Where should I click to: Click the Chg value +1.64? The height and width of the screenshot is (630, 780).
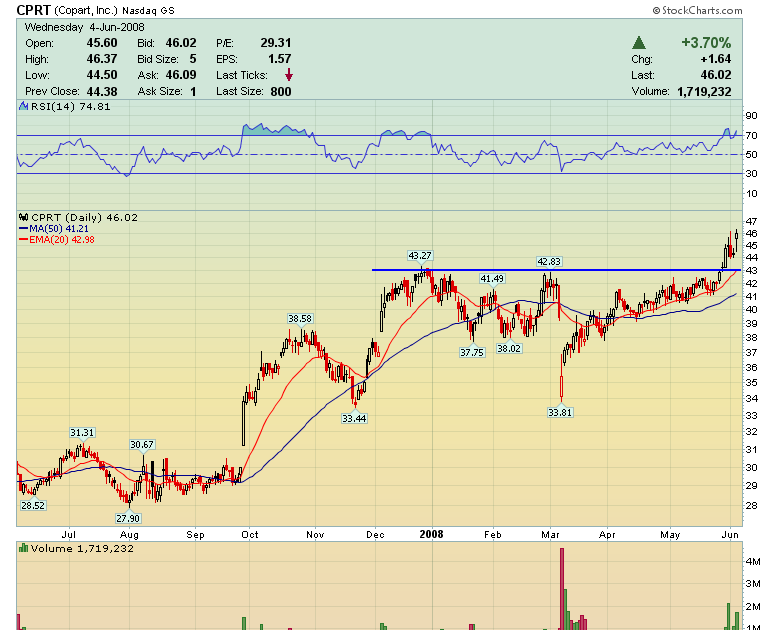pos(716,59)
